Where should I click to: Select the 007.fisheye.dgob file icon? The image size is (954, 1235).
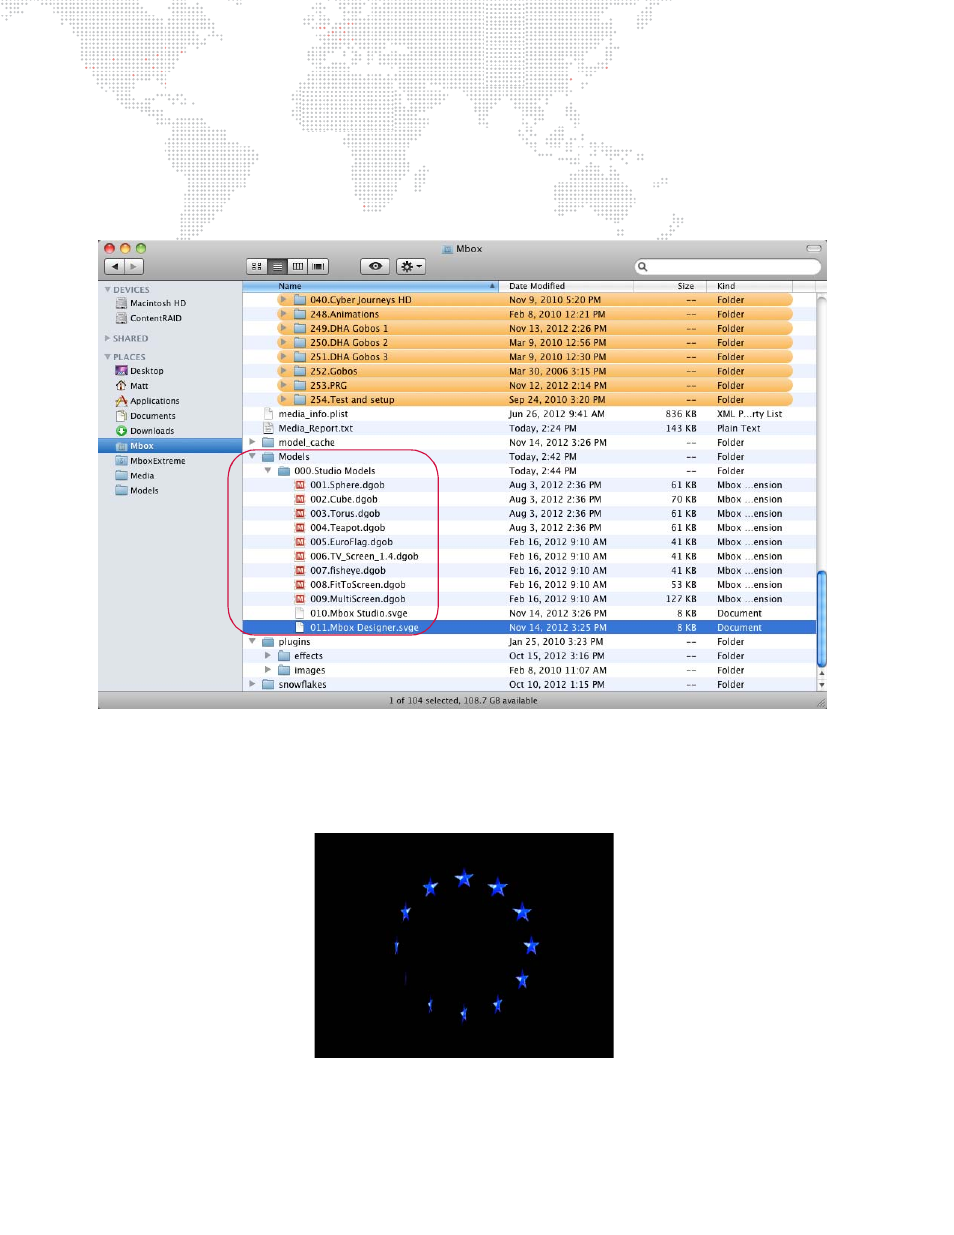pos(300,571)
